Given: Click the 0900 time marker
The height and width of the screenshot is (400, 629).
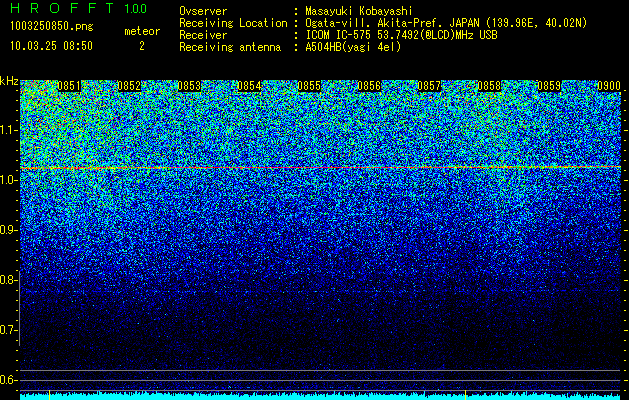Looking at the screenshot, I should (x=609, y=86).
